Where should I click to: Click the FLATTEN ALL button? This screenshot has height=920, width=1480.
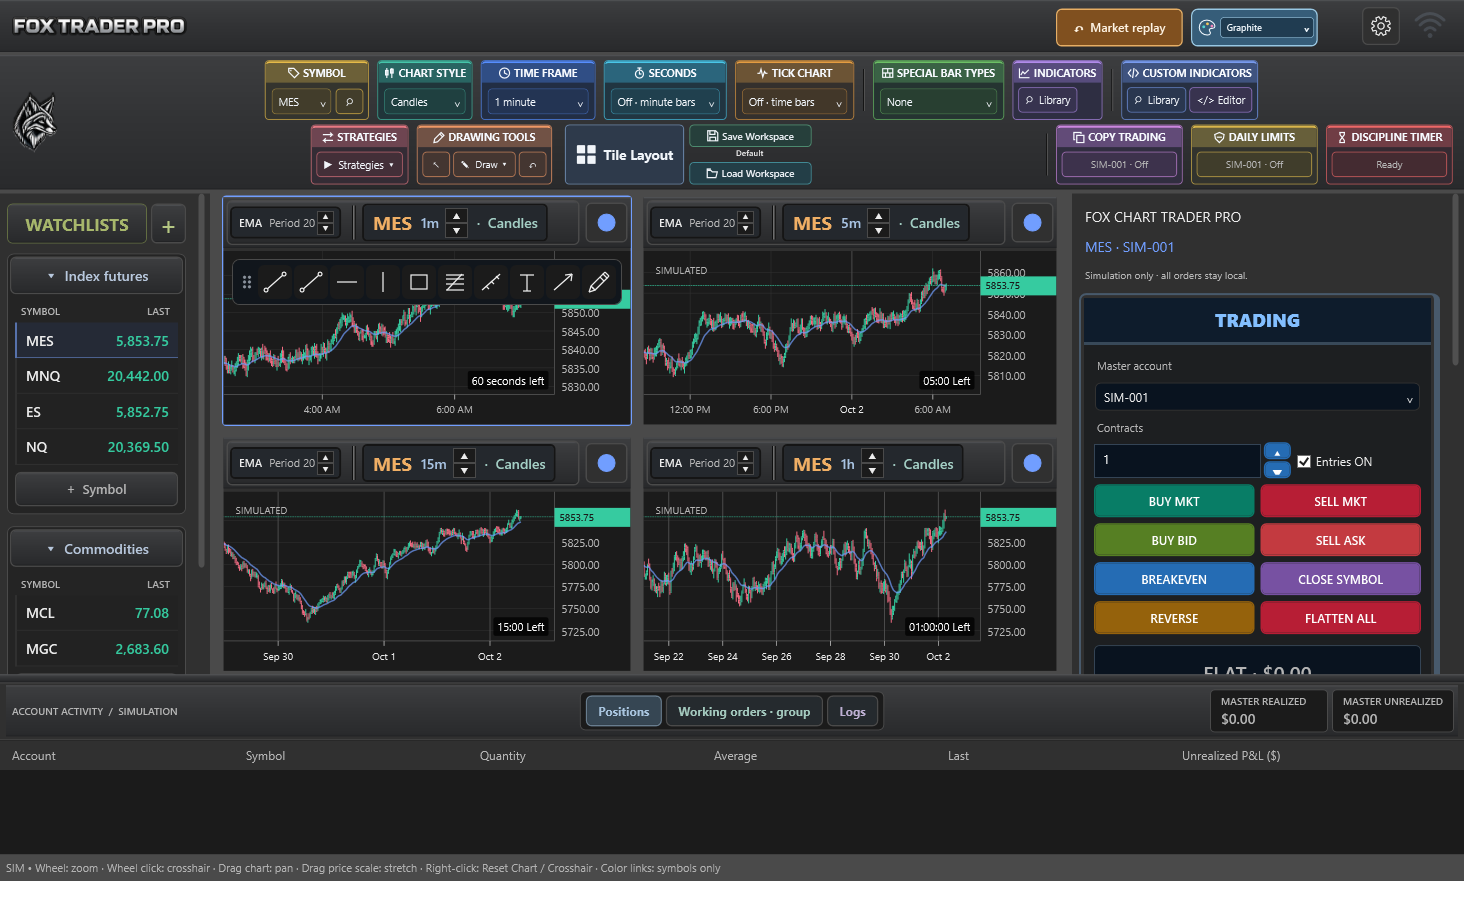pyautogui.click(x=1340, y=619)
